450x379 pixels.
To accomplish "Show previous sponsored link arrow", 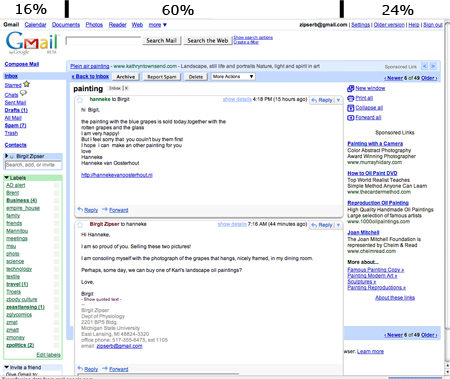I will (x=424, y=66).
